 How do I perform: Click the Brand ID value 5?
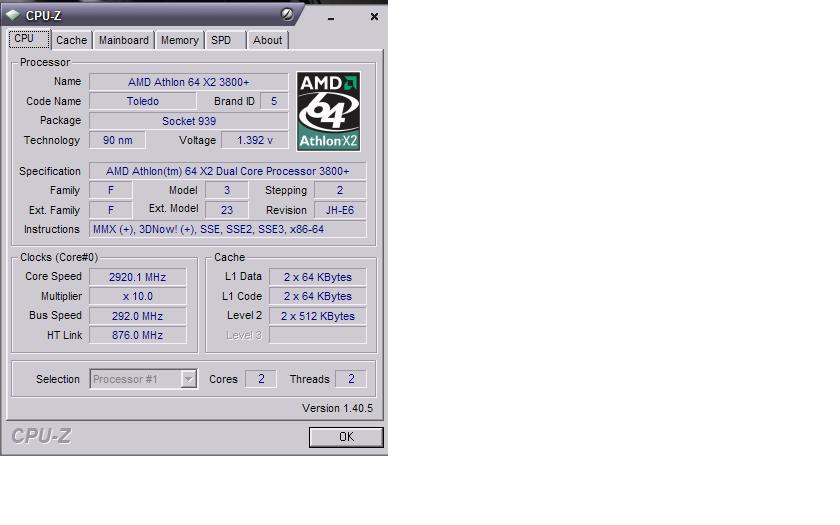274,101
